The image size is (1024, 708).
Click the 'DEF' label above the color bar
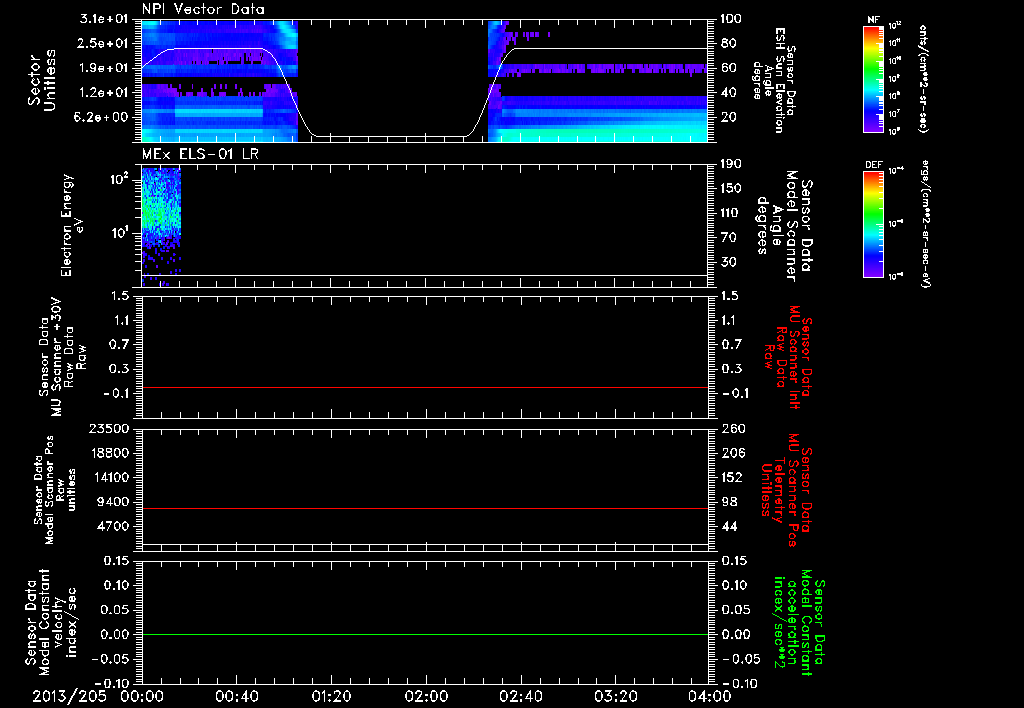pyautogui.click(x=873, y=165)
